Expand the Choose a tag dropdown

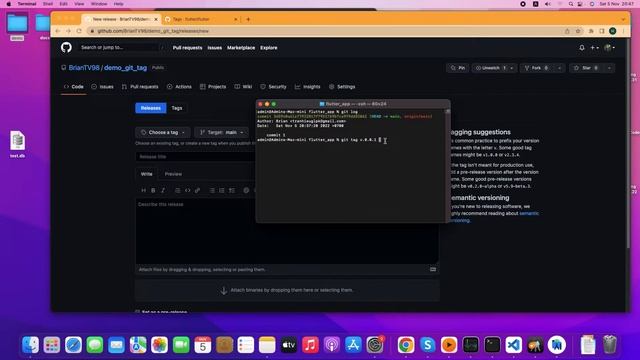(163, 132)
